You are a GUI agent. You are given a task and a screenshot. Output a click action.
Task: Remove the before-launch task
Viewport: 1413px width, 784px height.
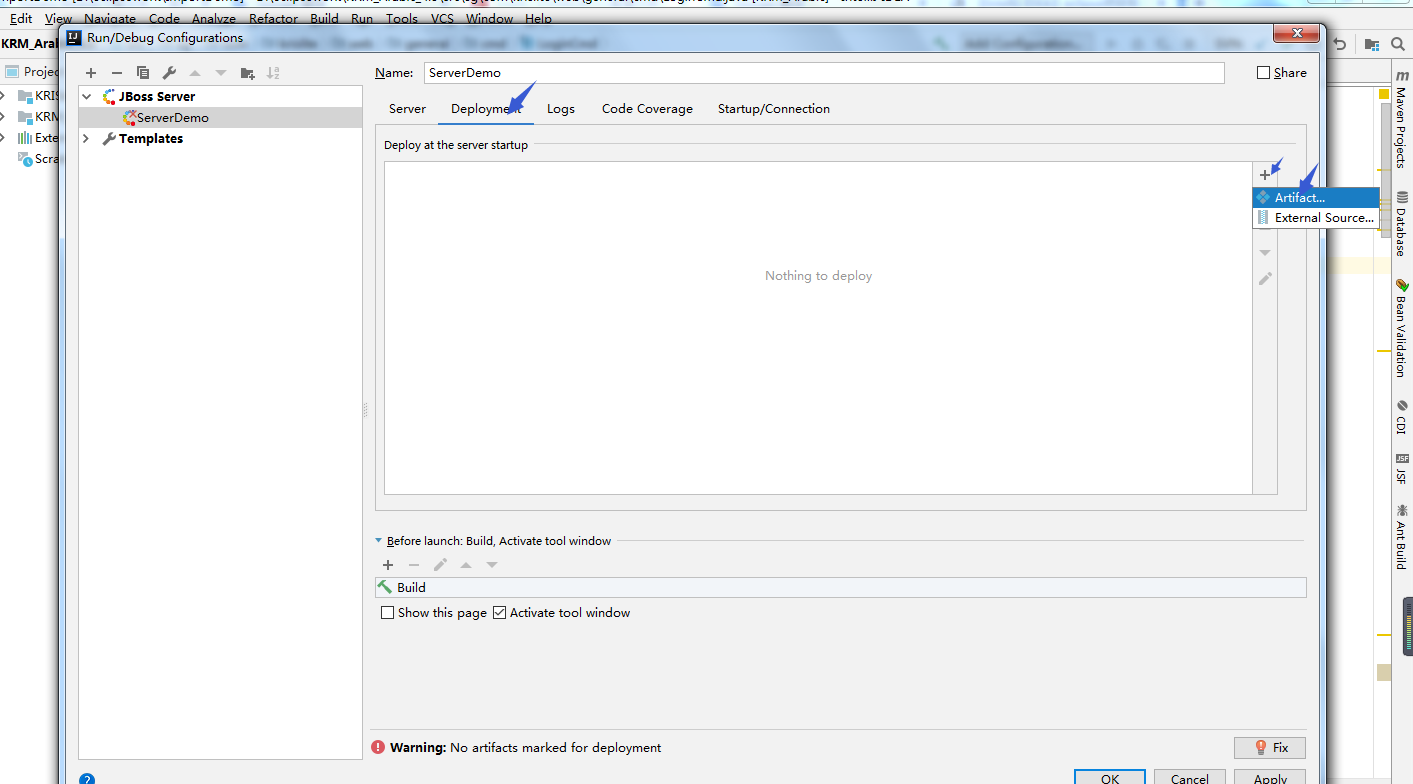414,565
